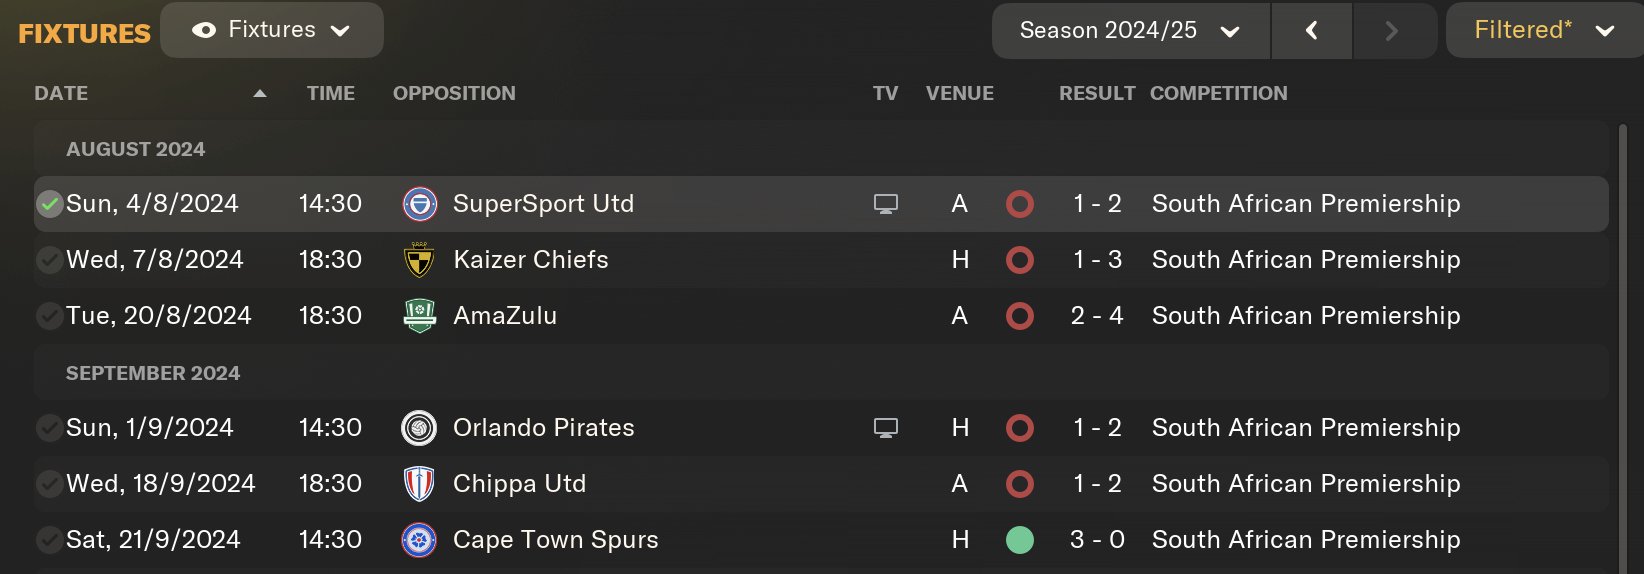Viewport: 1644px width, 574px height.
Task: Click the Kaizer Chiefs club badge
Action: [419, 260]
